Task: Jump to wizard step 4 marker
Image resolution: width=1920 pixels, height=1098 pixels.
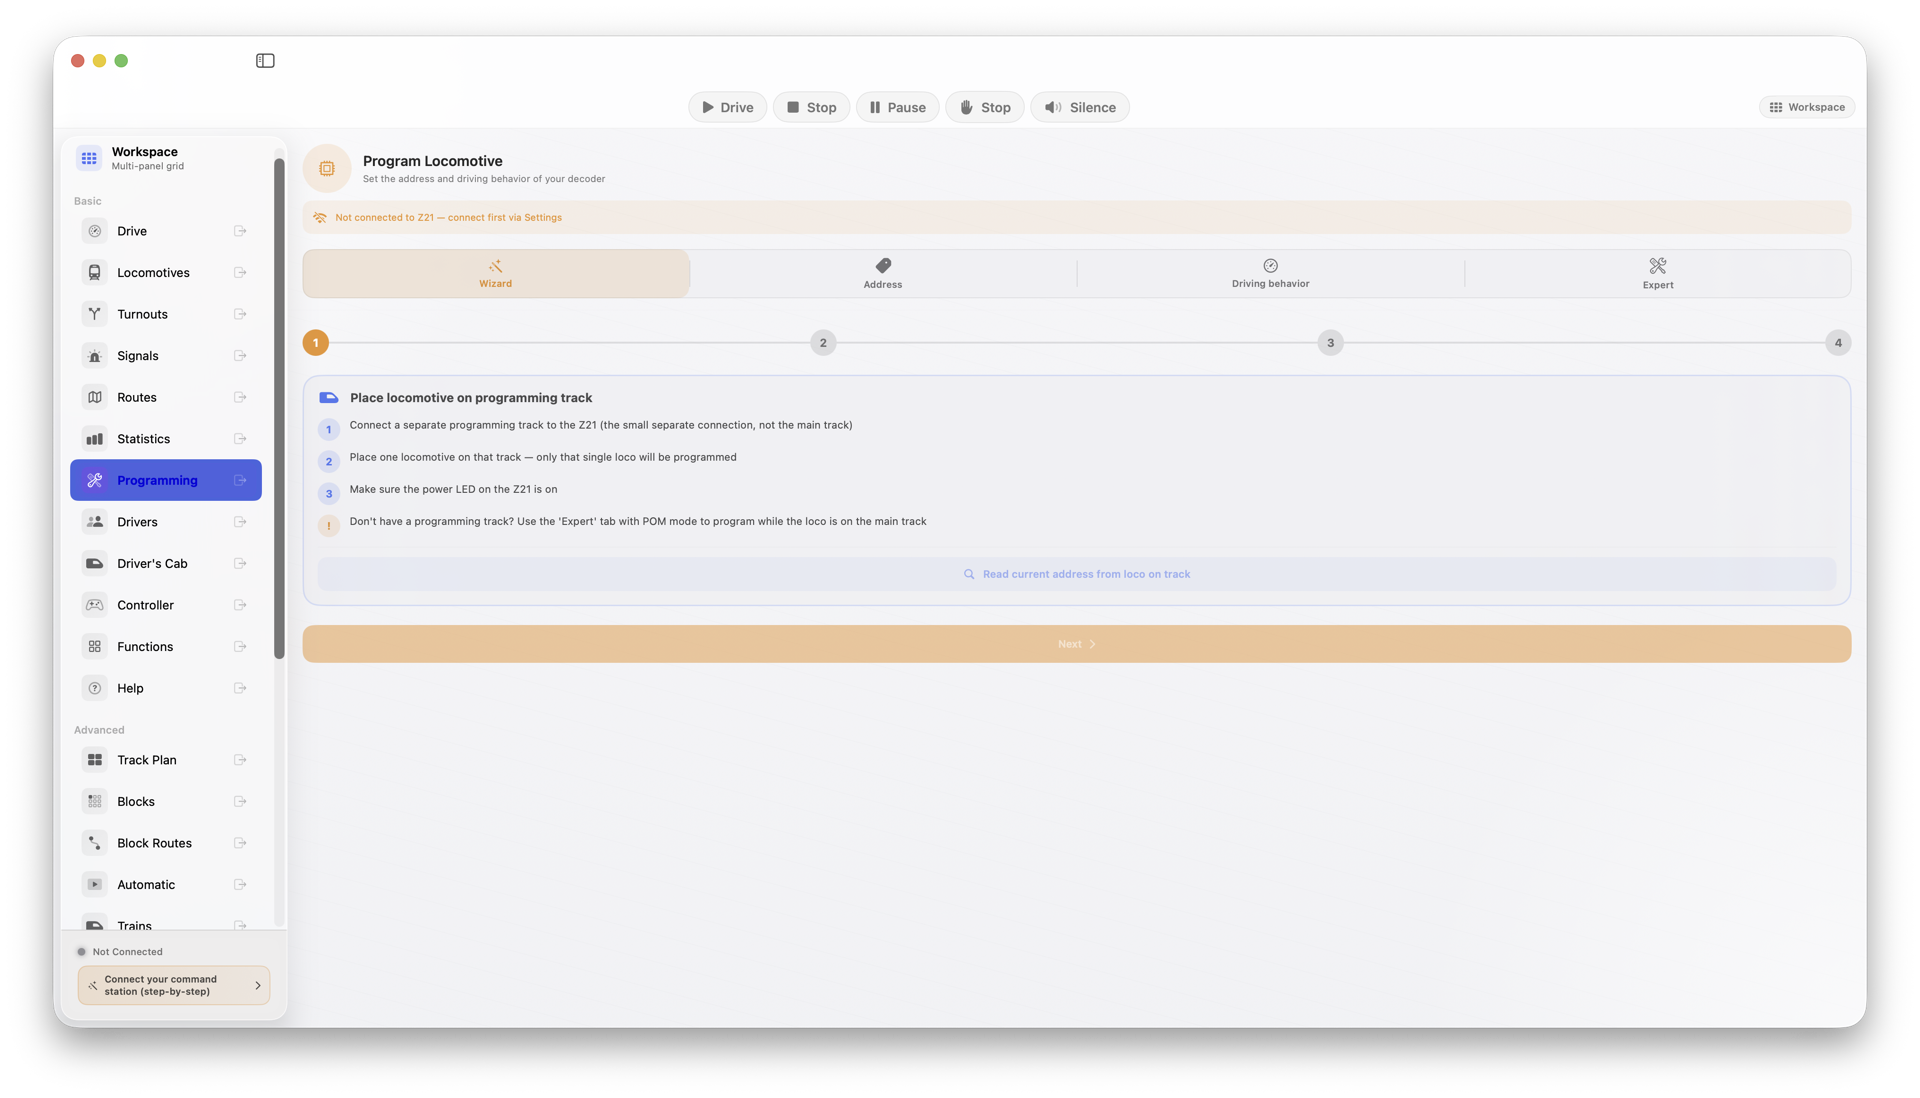Action: (1838, 343)
